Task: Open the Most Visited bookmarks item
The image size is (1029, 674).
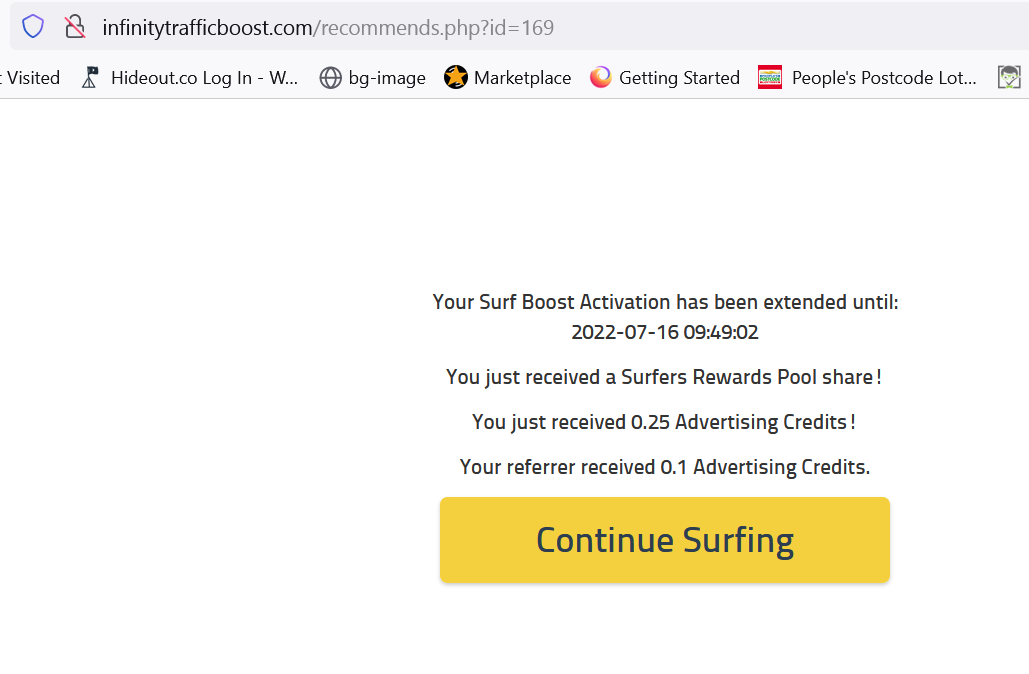Action: pos(30,77)
